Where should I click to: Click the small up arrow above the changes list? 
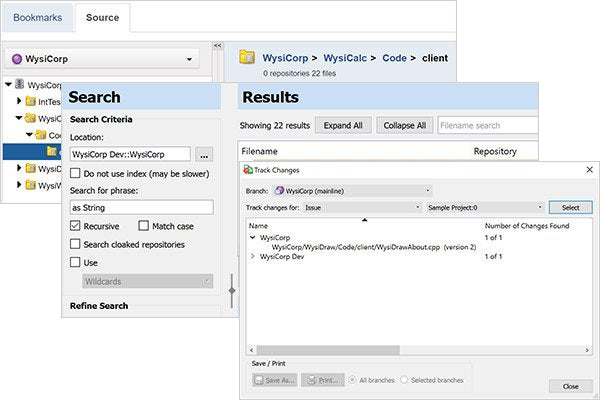tap(365, 220)
